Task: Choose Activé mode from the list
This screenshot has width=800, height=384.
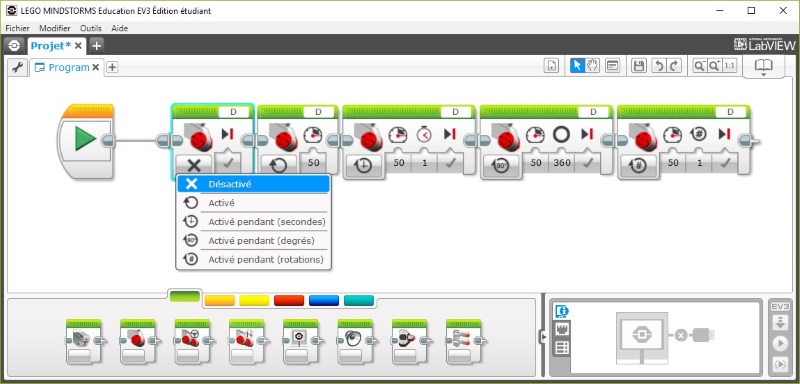Action: click(253, 203)
